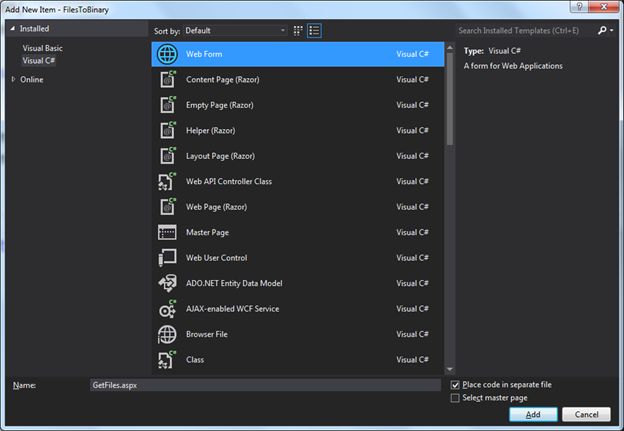Select the Class template label

(x=195, y=360)
